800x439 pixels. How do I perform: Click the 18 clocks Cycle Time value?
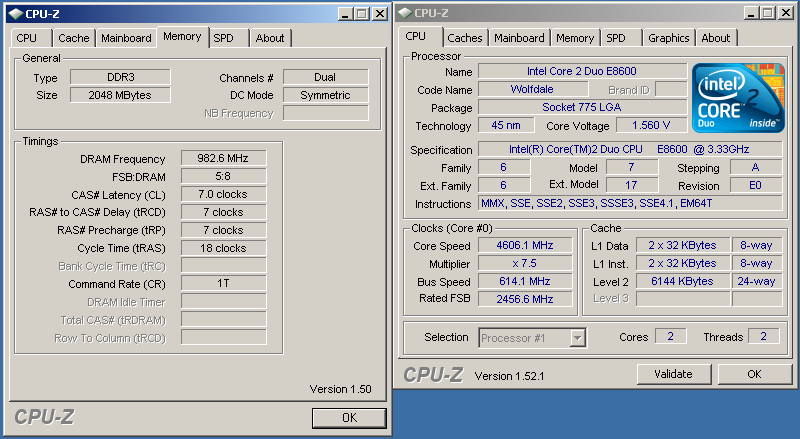(x=223, y=248)
